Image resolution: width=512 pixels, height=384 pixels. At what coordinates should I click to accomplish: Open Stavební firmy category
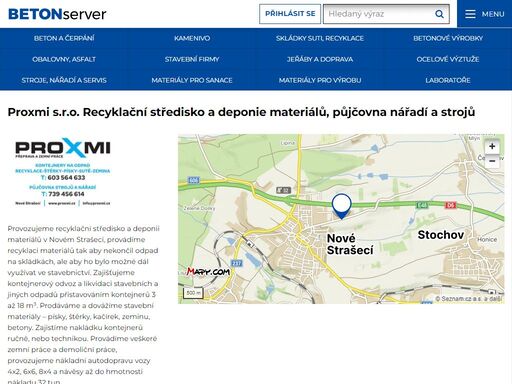coord(192,59)
